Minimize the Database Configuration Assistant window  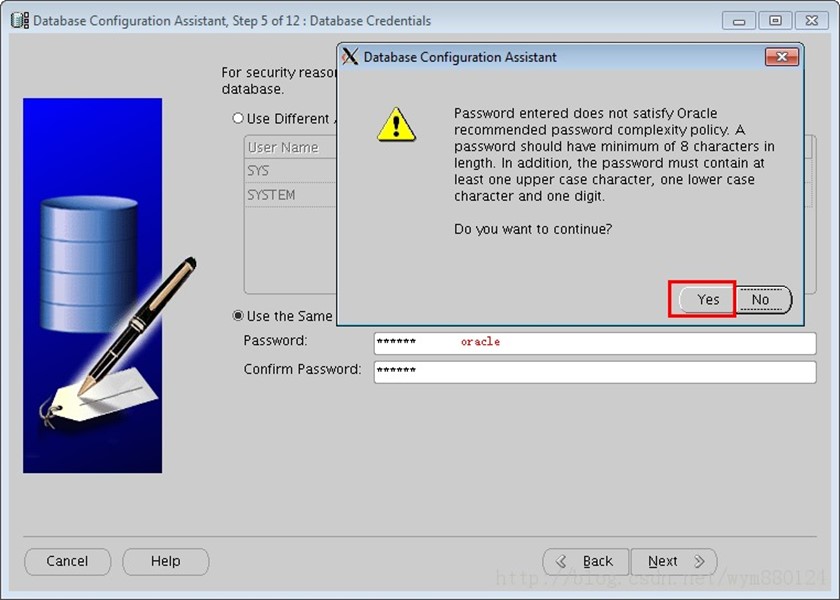[x=739, y=21]
